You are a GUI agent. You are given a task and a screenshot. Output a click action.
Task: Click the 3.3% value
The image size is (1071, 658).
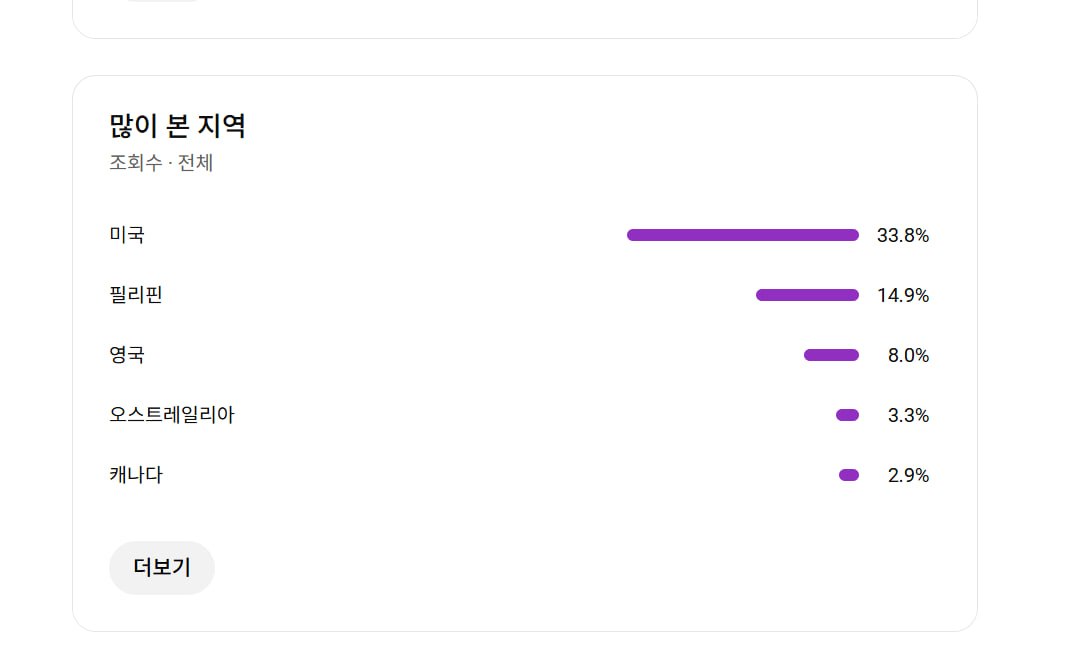click(x=908, y=416)
